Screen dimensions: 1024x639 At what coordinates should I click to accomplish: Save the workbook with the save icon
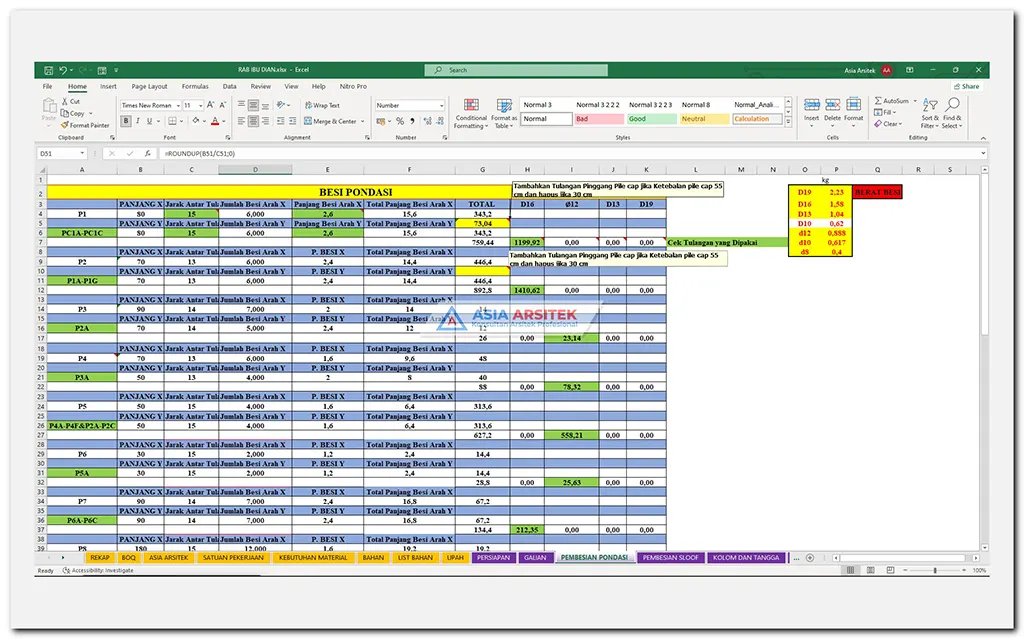48,70
